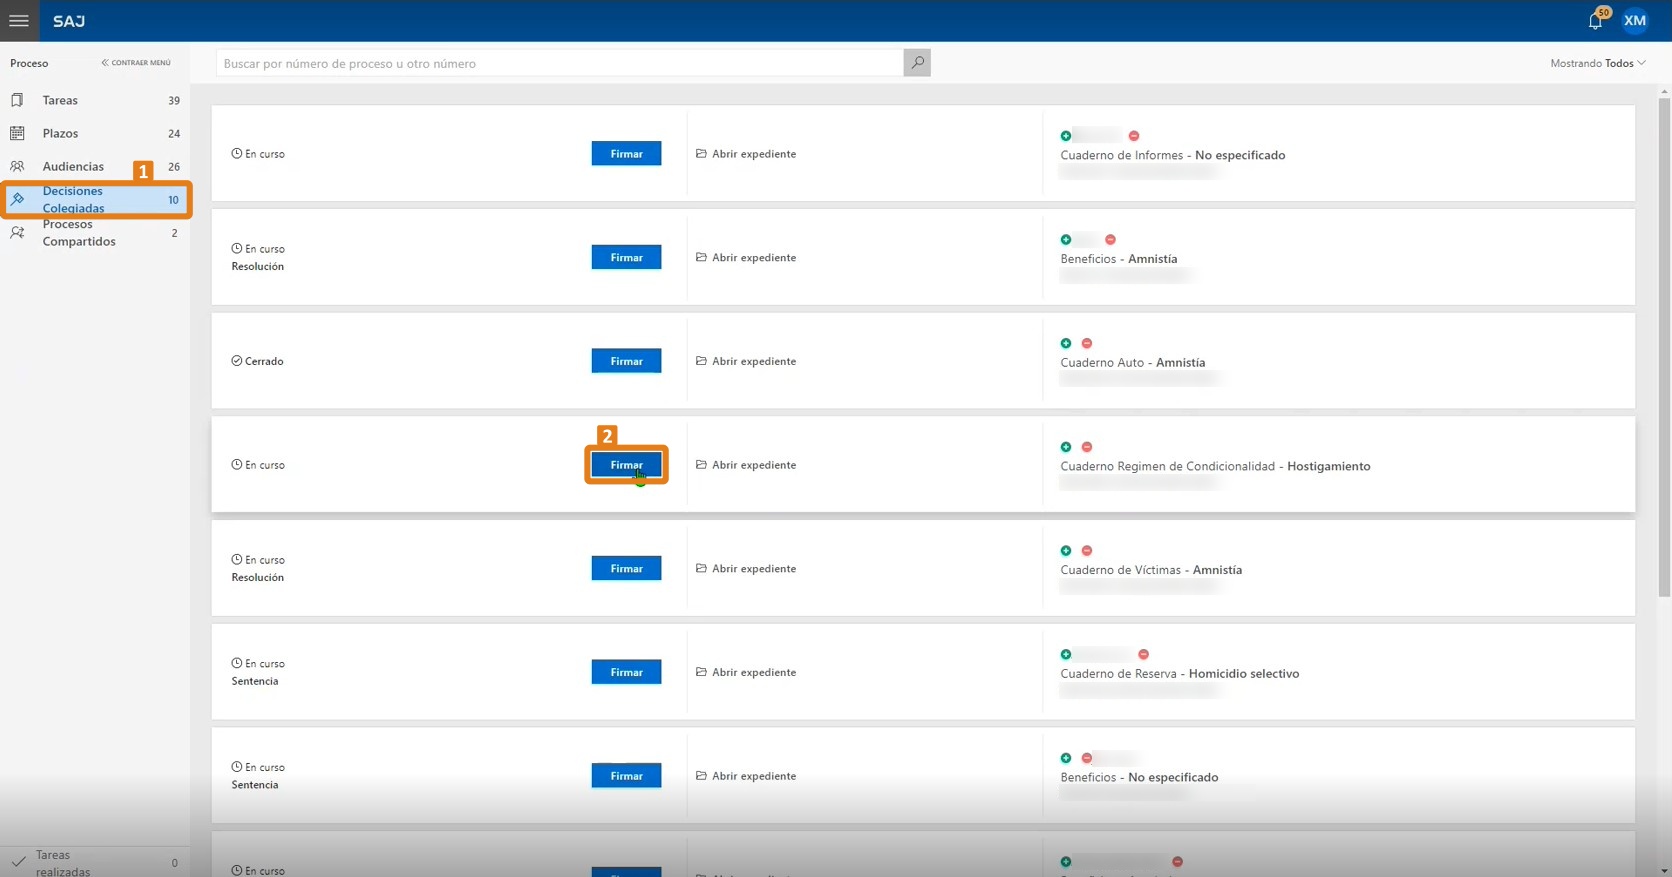Click Firmar for Cuaderno de Reserva
The image size is (1672, 877).
[626, 672]
